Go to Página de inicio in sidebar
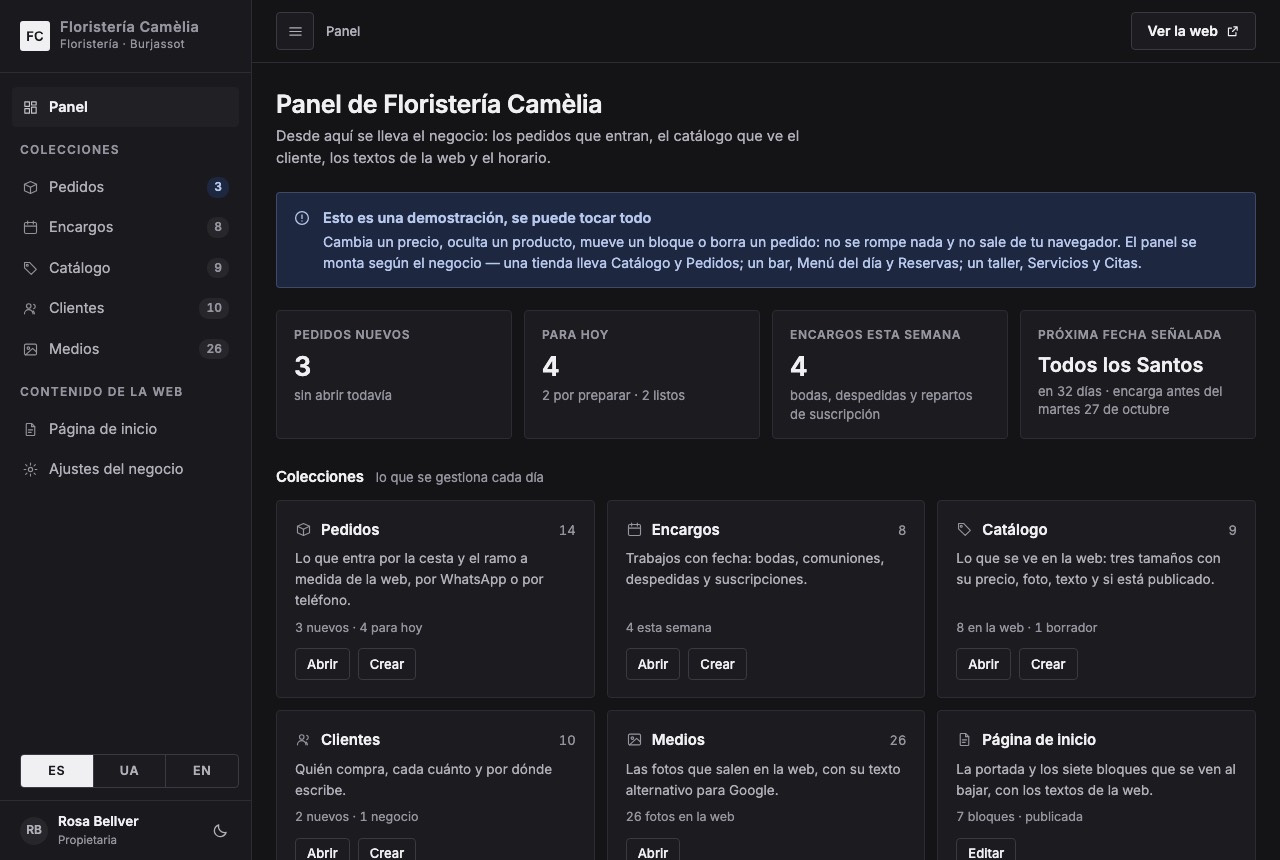The width and height of the screenshot is (1280, 860). [125, 429]
